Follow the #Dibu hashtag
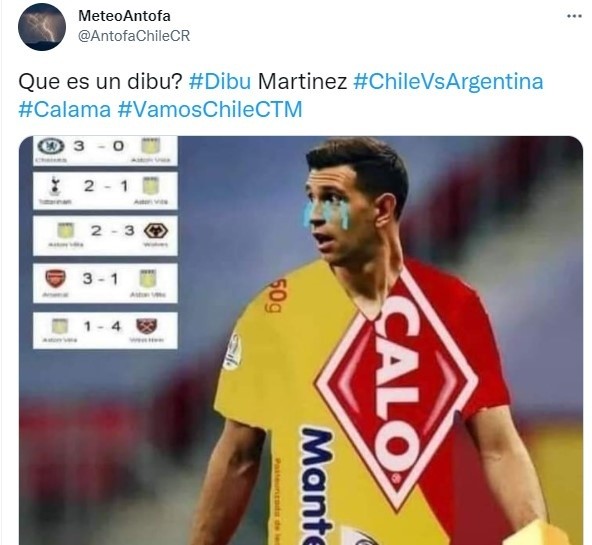The height and width of the screenshot is (545, 592). (220, 81)
